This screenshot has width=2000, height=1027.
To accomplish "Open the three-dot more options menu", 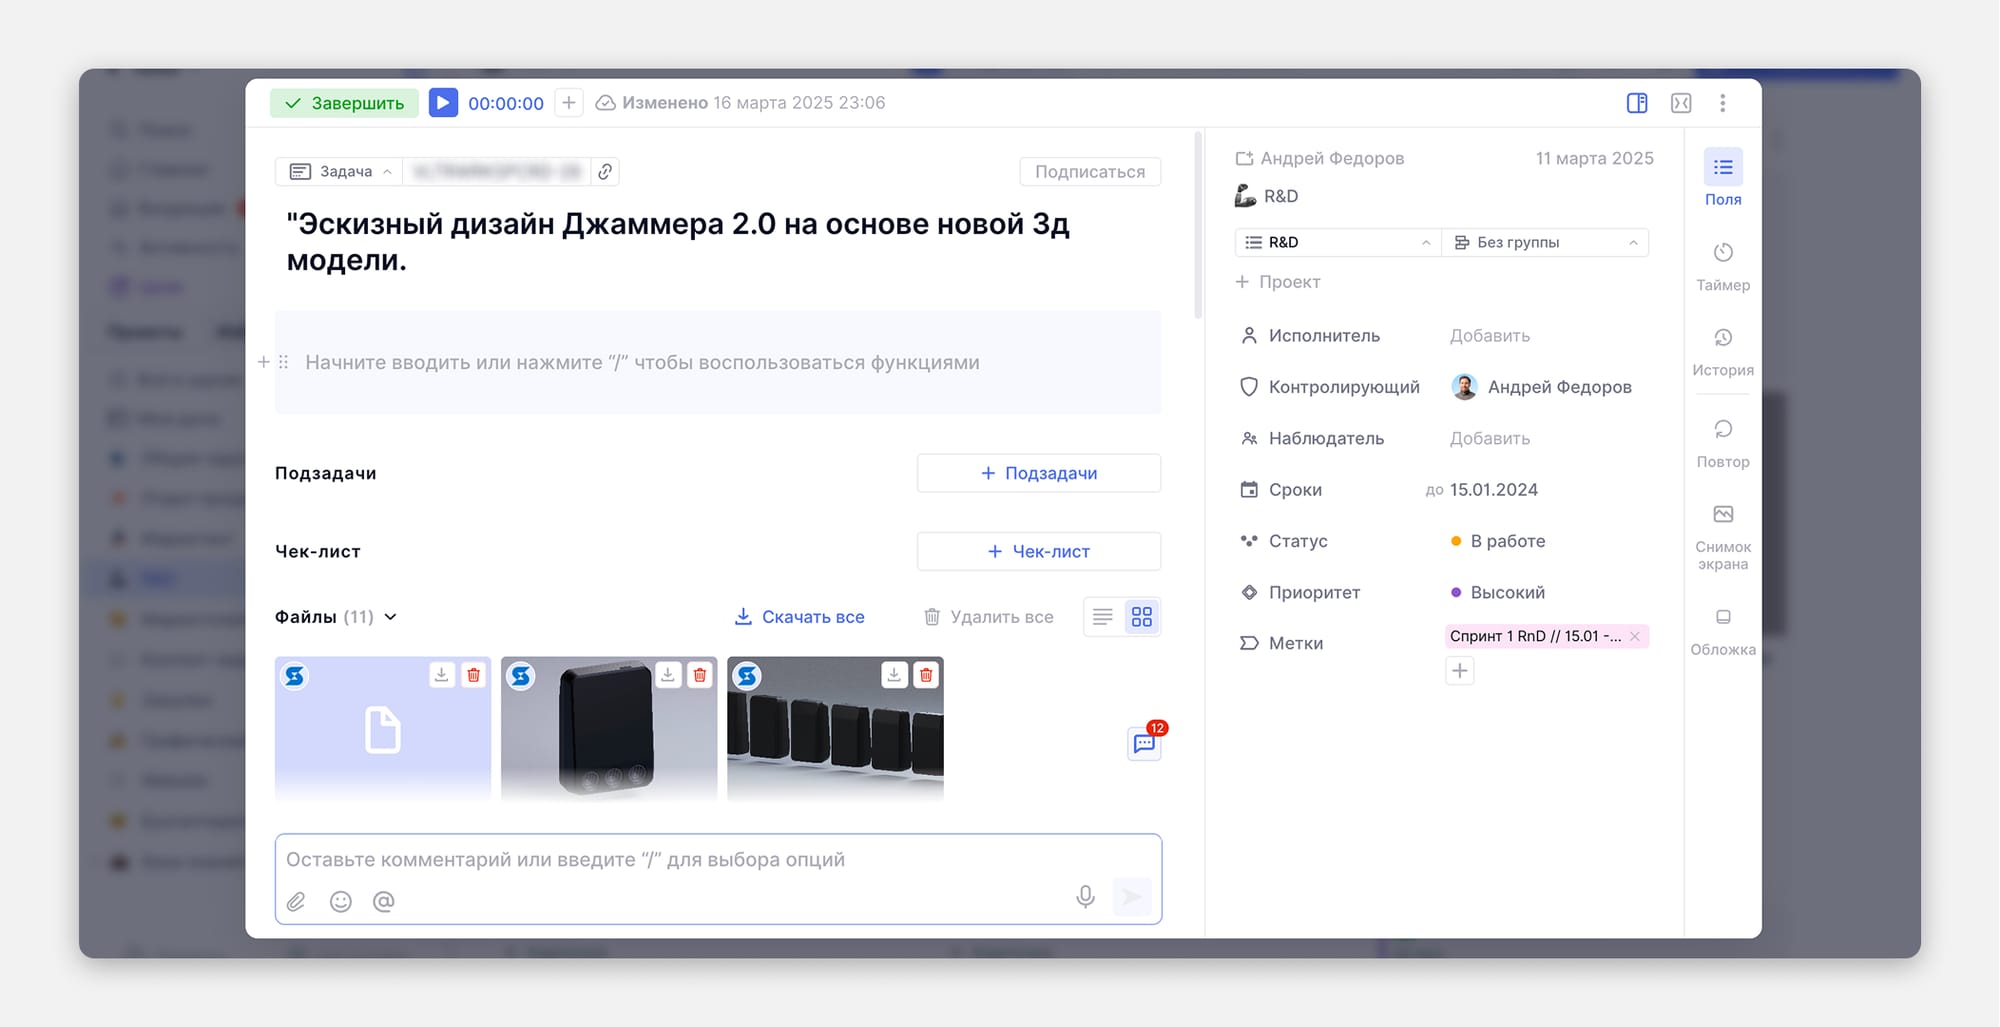I will point(1722,103).
